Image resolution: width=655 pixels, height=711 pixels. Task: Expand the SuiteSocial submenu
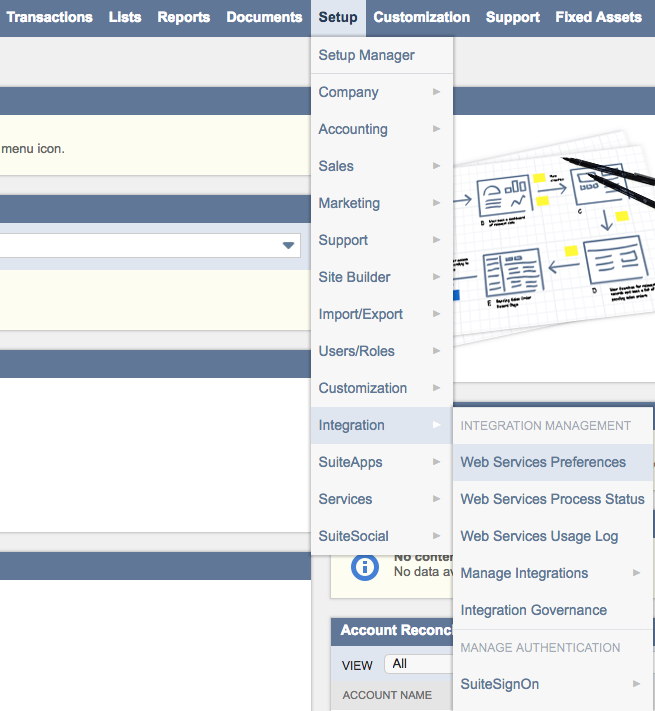pos(382,536)
